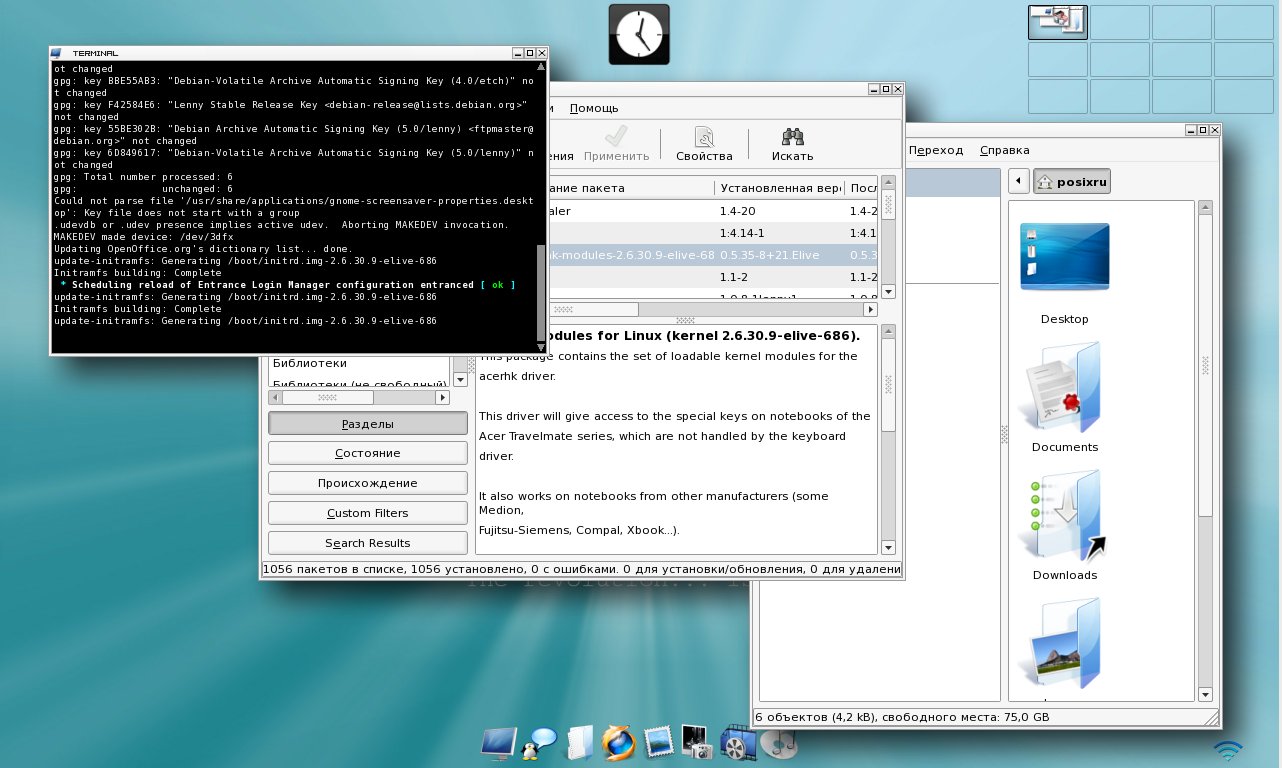This screenshot has width=1282, height=768.
Task: Open the clock widget on the desktop
Action: 639,35
